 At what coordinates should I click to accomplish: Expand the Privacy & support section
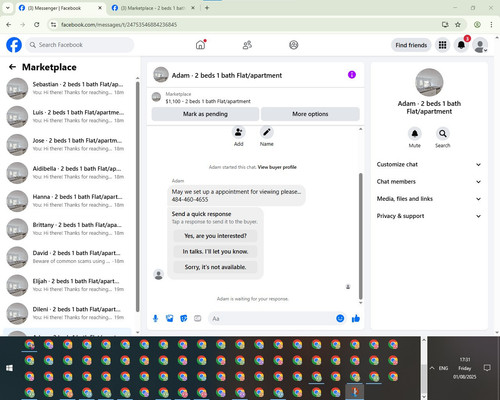pyautogui.click(x=429, y=216)
